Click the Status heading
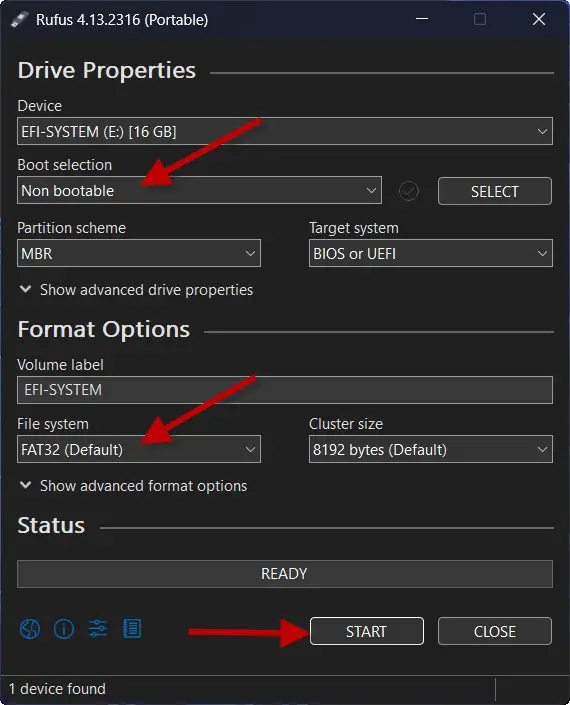 [x=51, y=525]
